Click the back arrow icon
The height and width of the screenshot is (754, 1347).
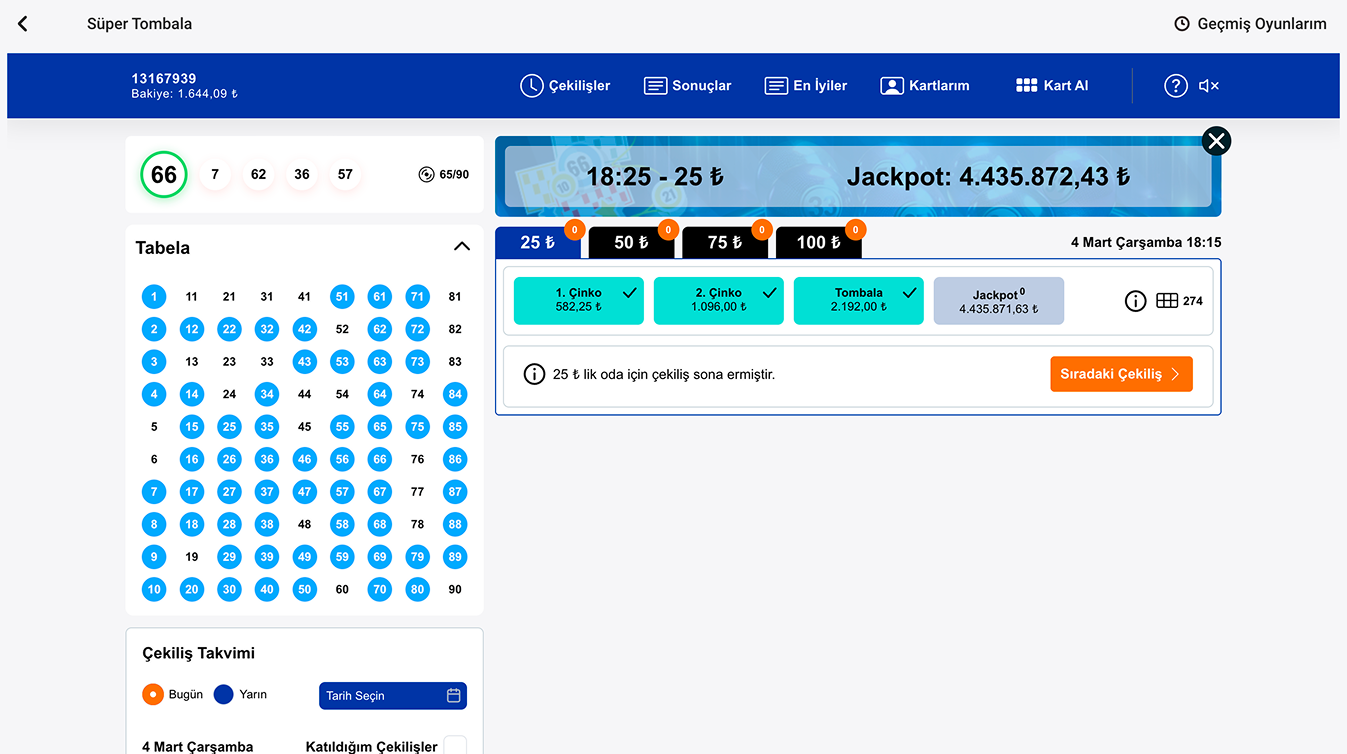point(23,24)
